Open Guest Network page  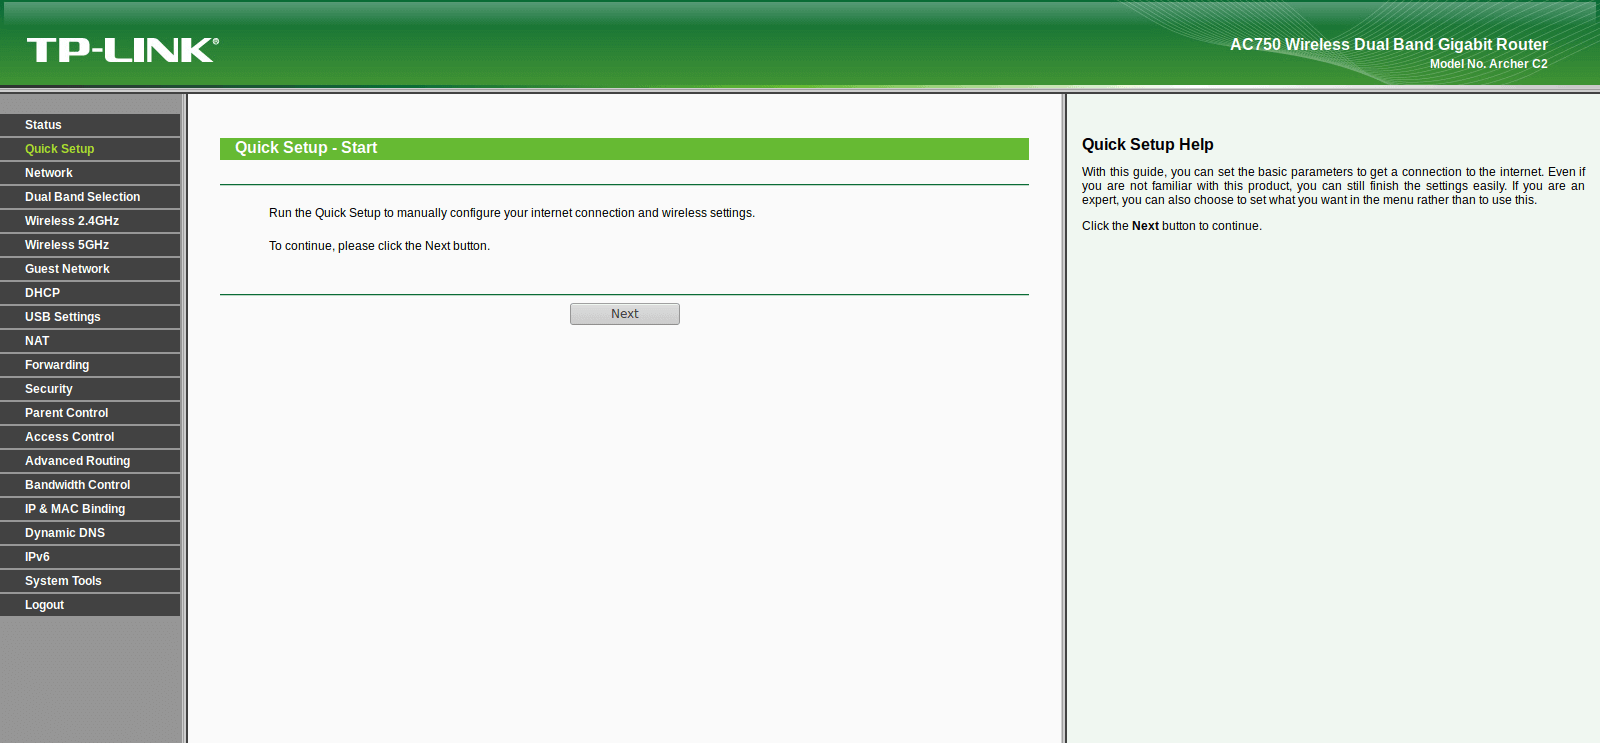pos(90,269)
